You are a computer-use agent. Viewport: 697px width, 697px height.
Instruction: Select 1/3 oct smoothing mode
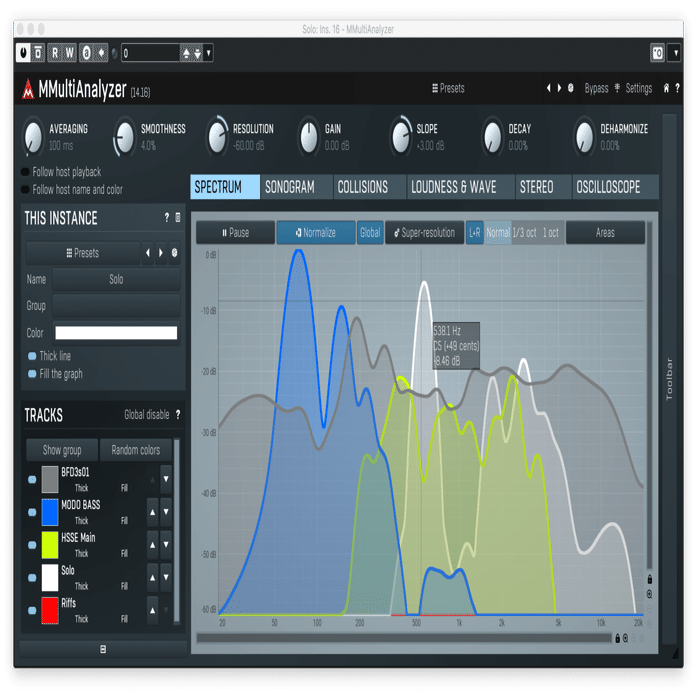[525, 232]
